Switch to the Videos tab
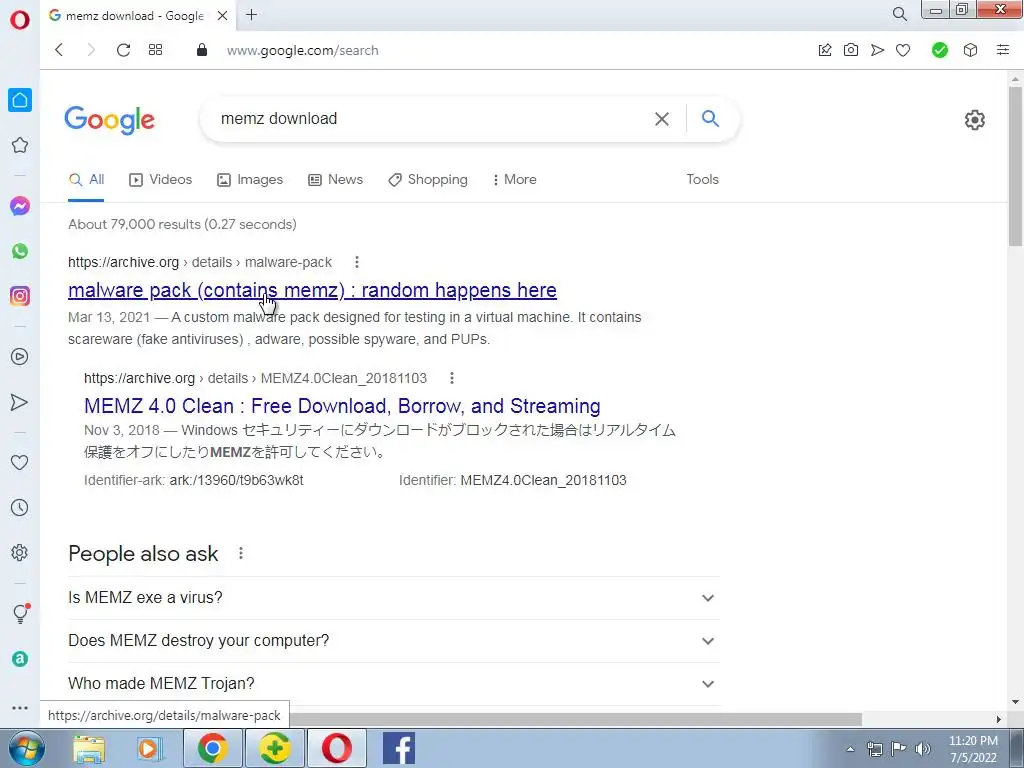This screenshot has height=768, width=1024. coord(161,180)
